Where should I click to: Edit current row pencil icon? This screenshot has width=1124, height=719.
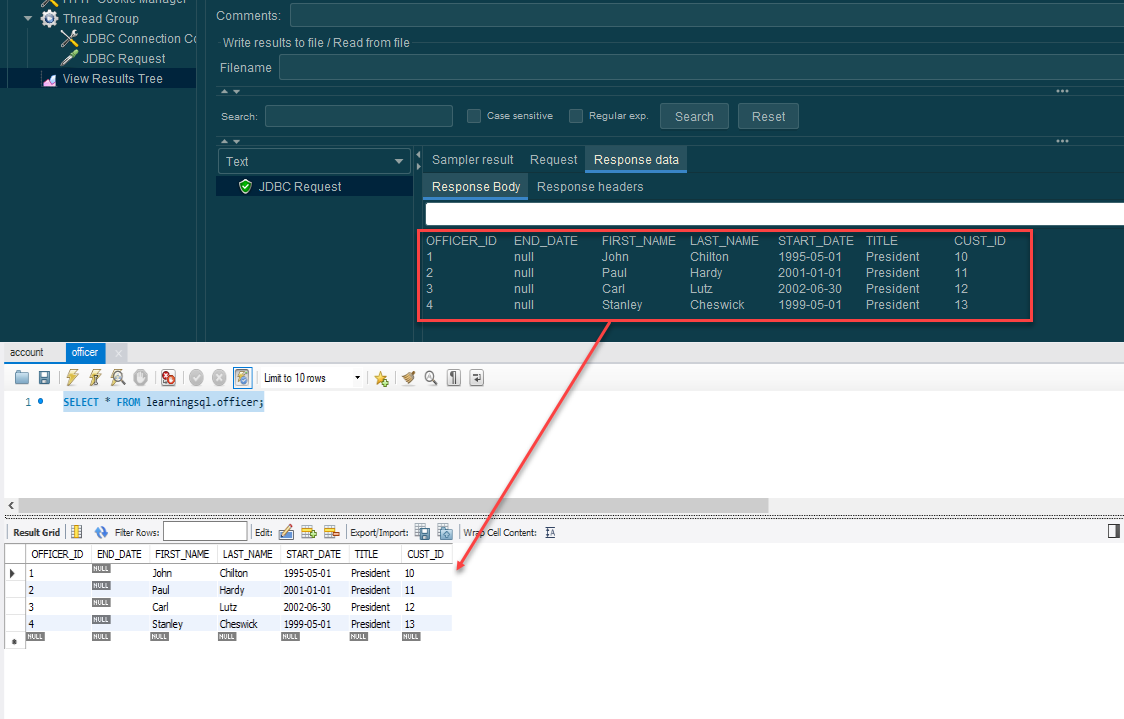point(286,532)
